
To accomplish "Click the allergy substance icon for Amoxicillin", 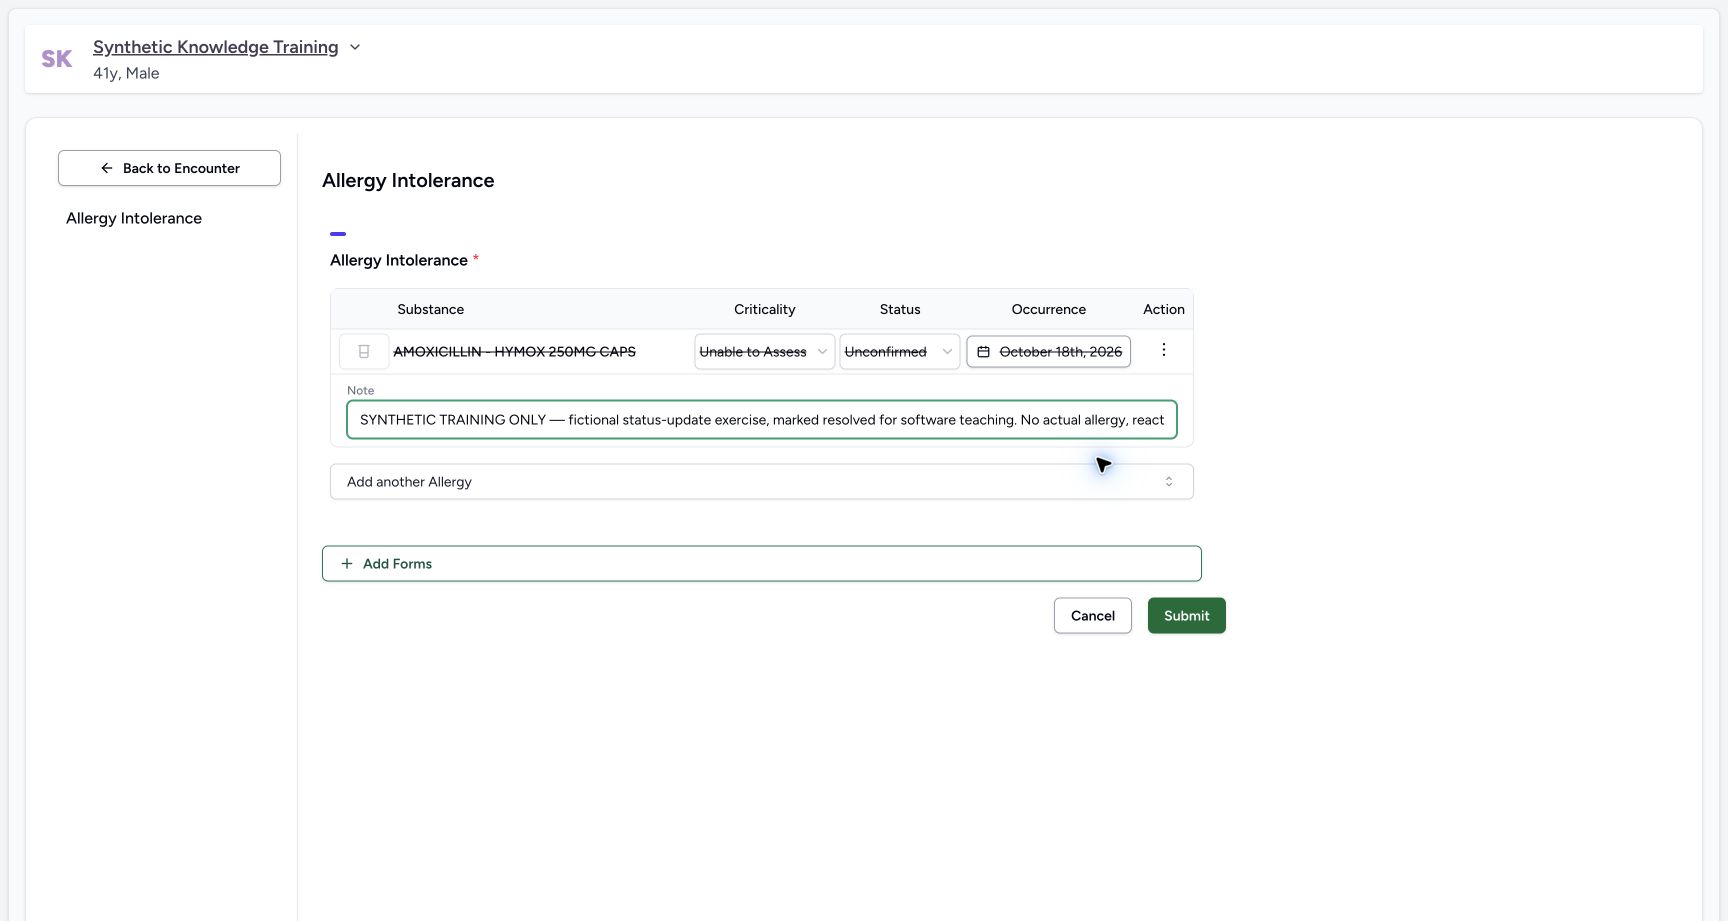I will [364, 352].
